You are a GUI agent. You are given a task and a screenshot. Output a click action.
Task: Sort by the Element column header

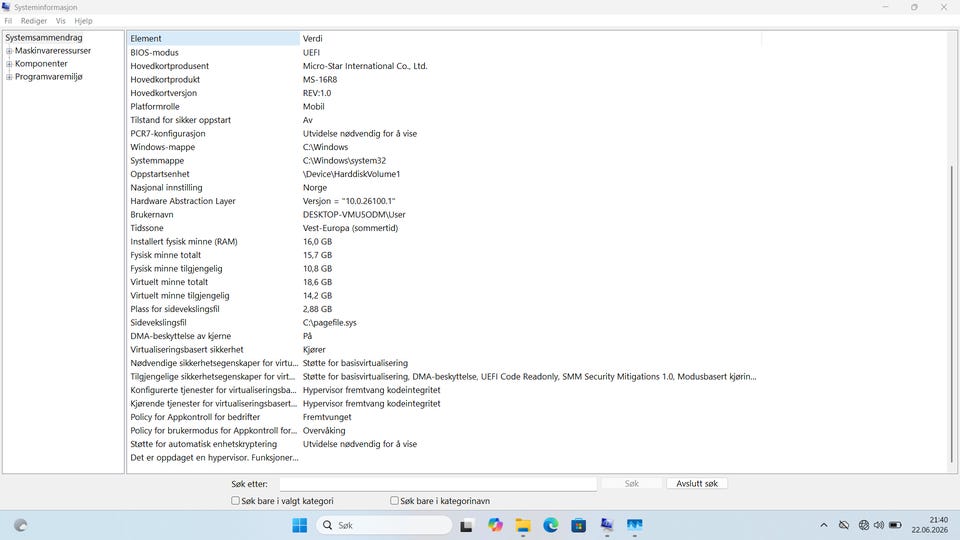tap(213, 39)
